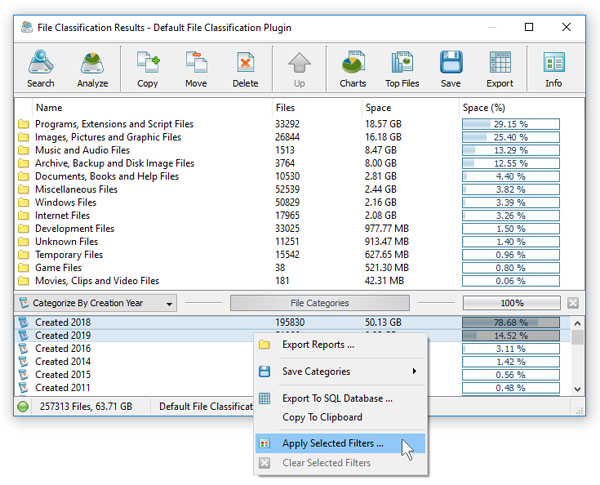Viewport: 600px width, 485px height.
Task: Click folder icon of Music and Audio Files
Action: click(23, 150)
